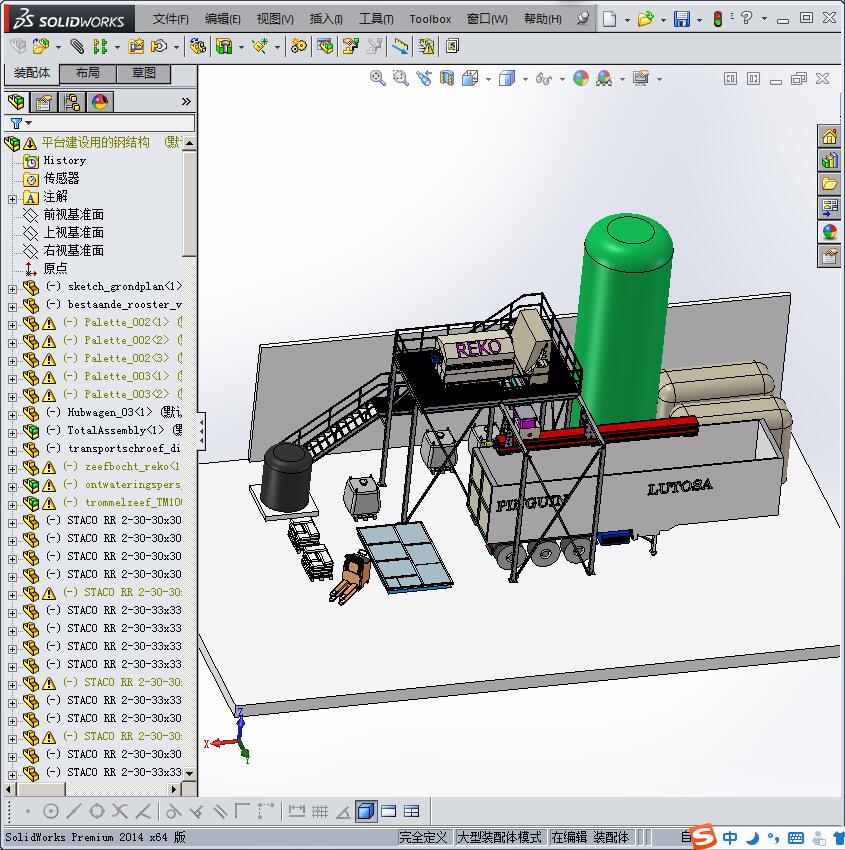Open the 工具 (Tools) menu

pos(376,19)
